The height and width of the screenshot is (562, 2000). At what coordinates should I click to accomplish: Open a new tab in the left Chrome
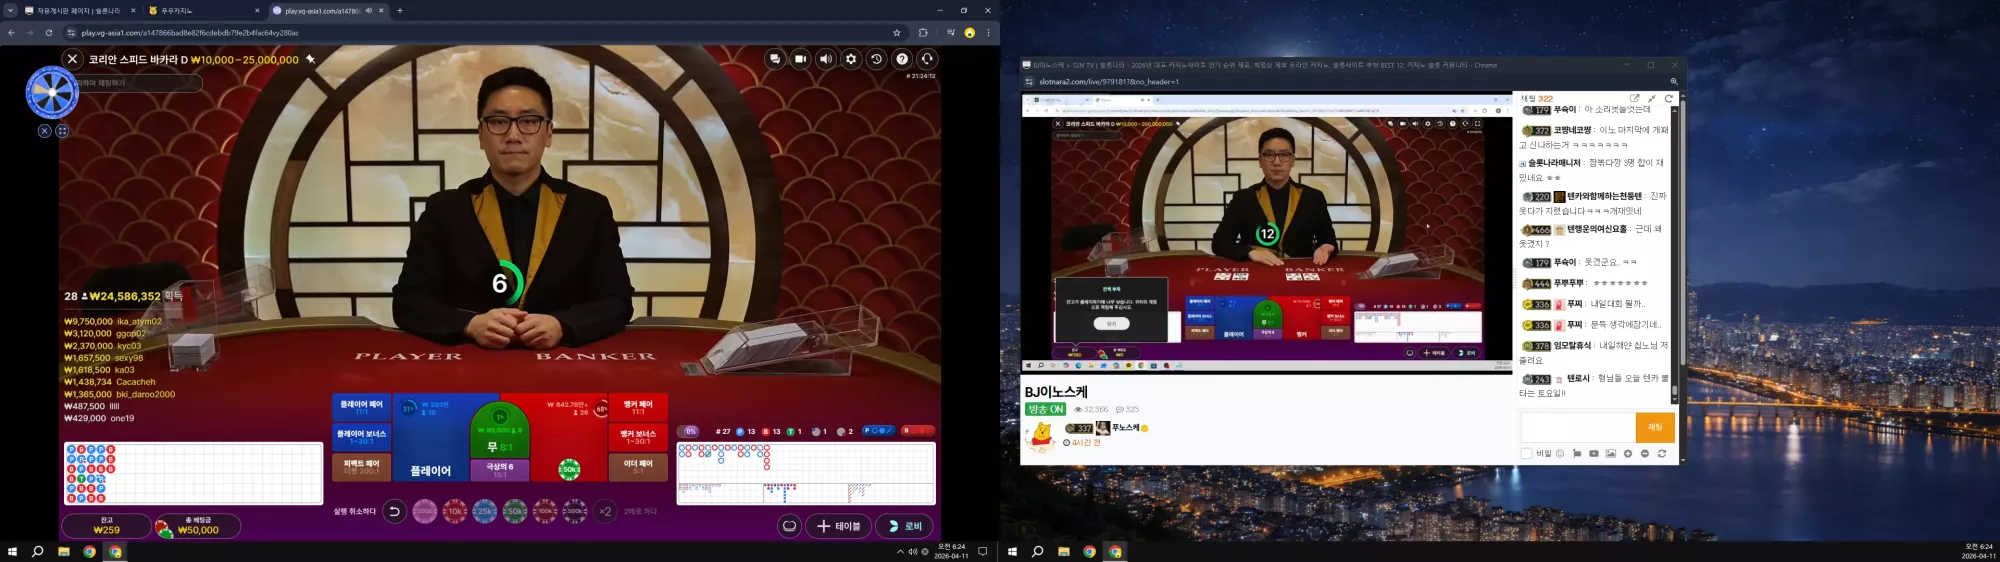(x=400, y=11)
